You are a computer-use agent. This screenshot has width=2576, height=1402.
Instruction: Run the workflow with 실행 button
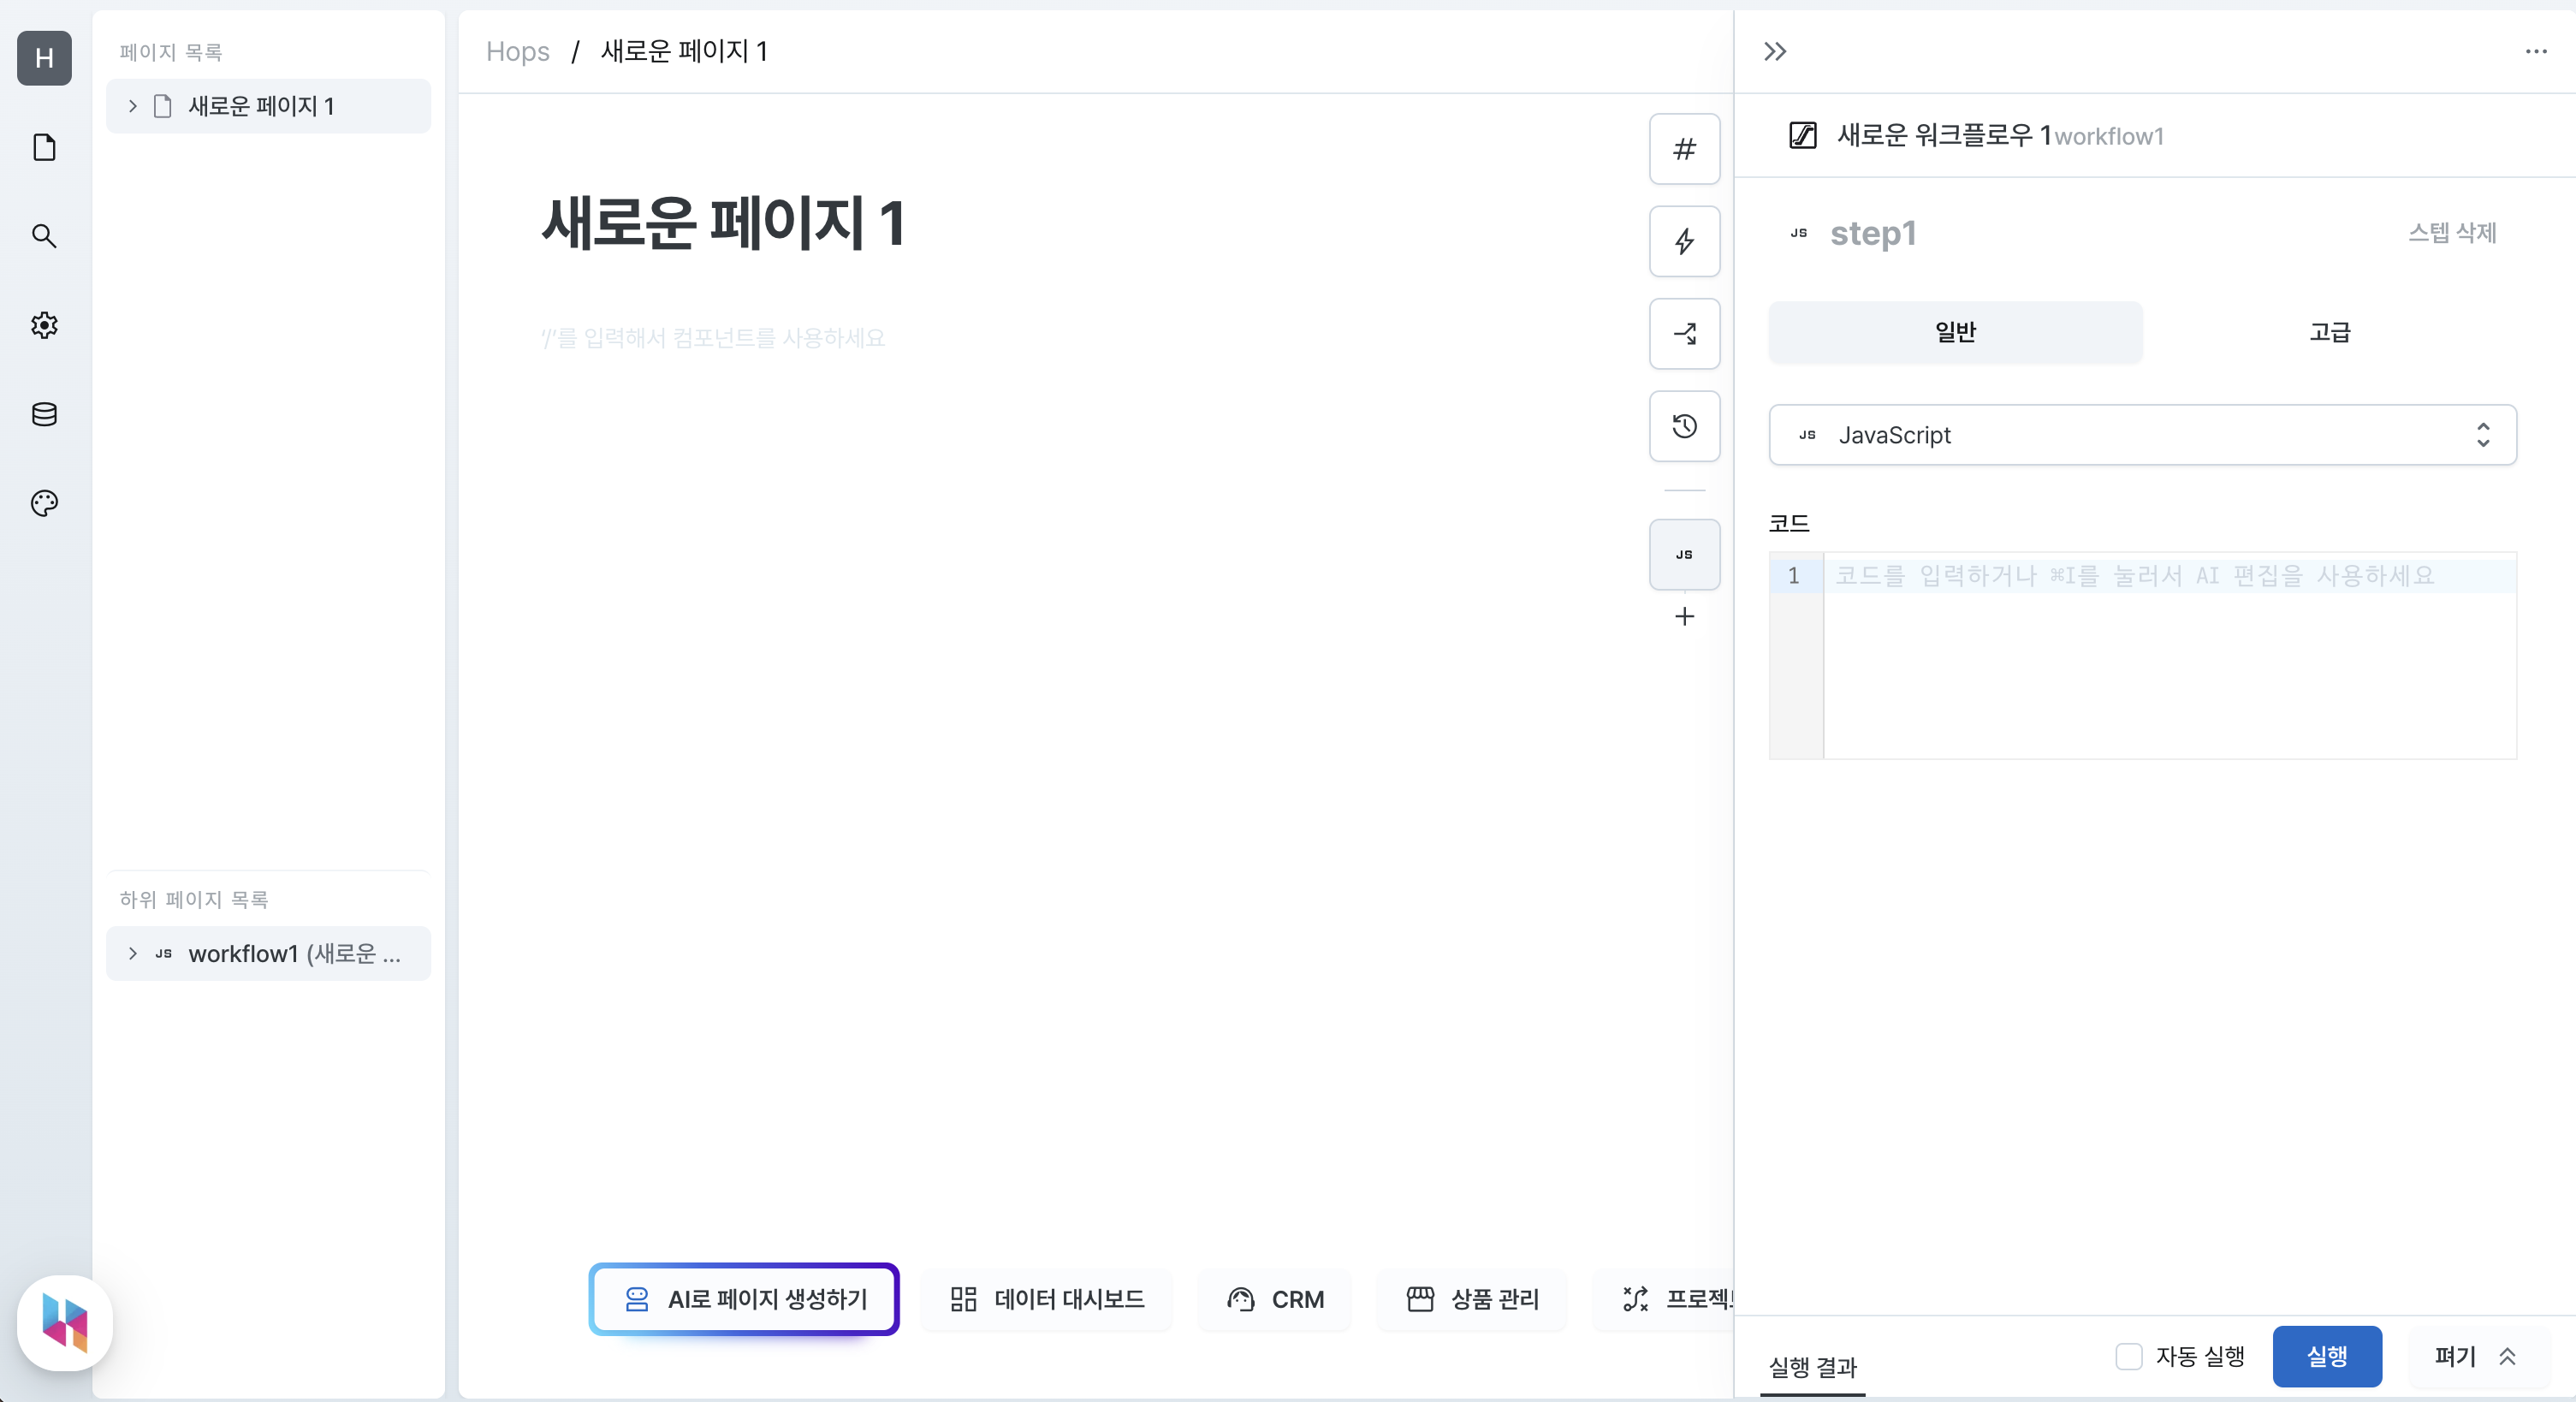[2327, 1356]
